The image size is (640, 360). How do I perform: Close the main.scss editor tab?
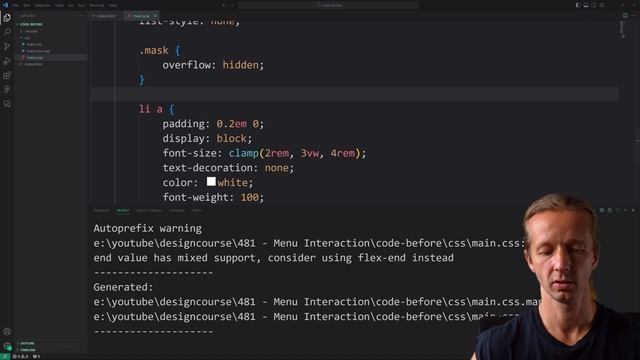click(156, 16)
